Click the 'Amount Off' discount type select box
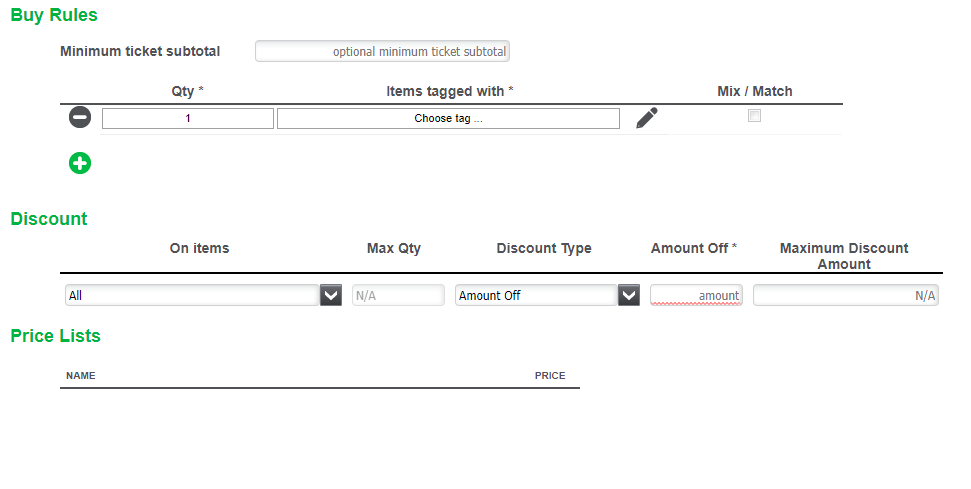Screen dimensions: 971x489 (x=536, y=295)
